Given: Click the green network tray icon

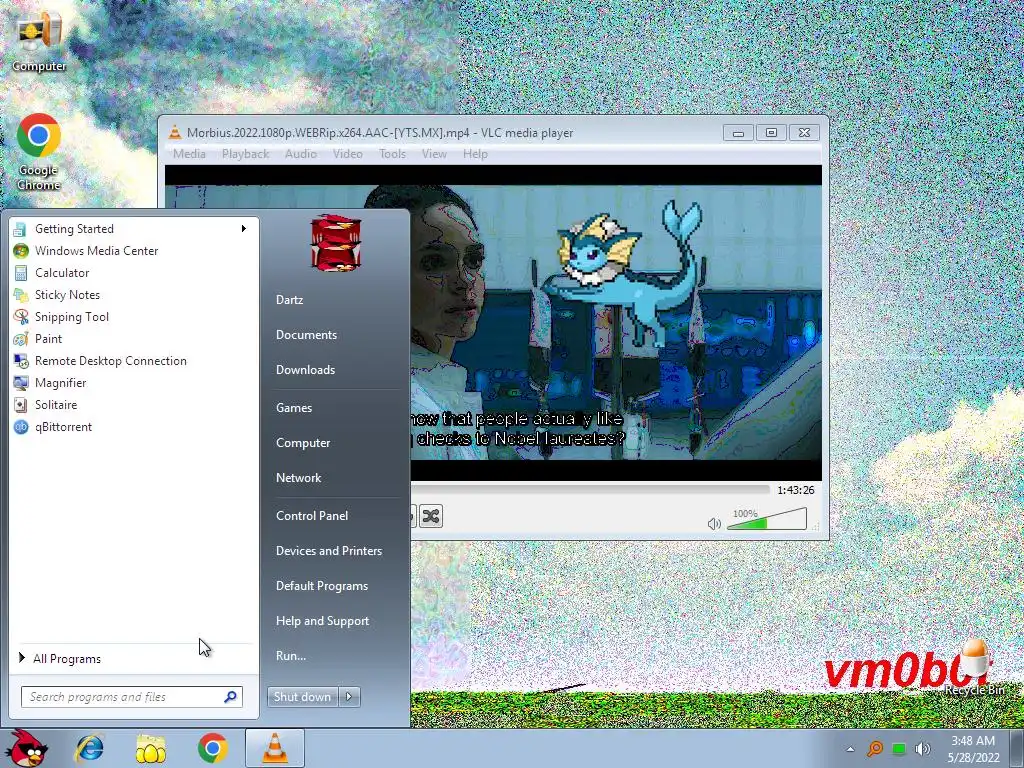Looking at the screenshot, I should click(x=899, y=749).
